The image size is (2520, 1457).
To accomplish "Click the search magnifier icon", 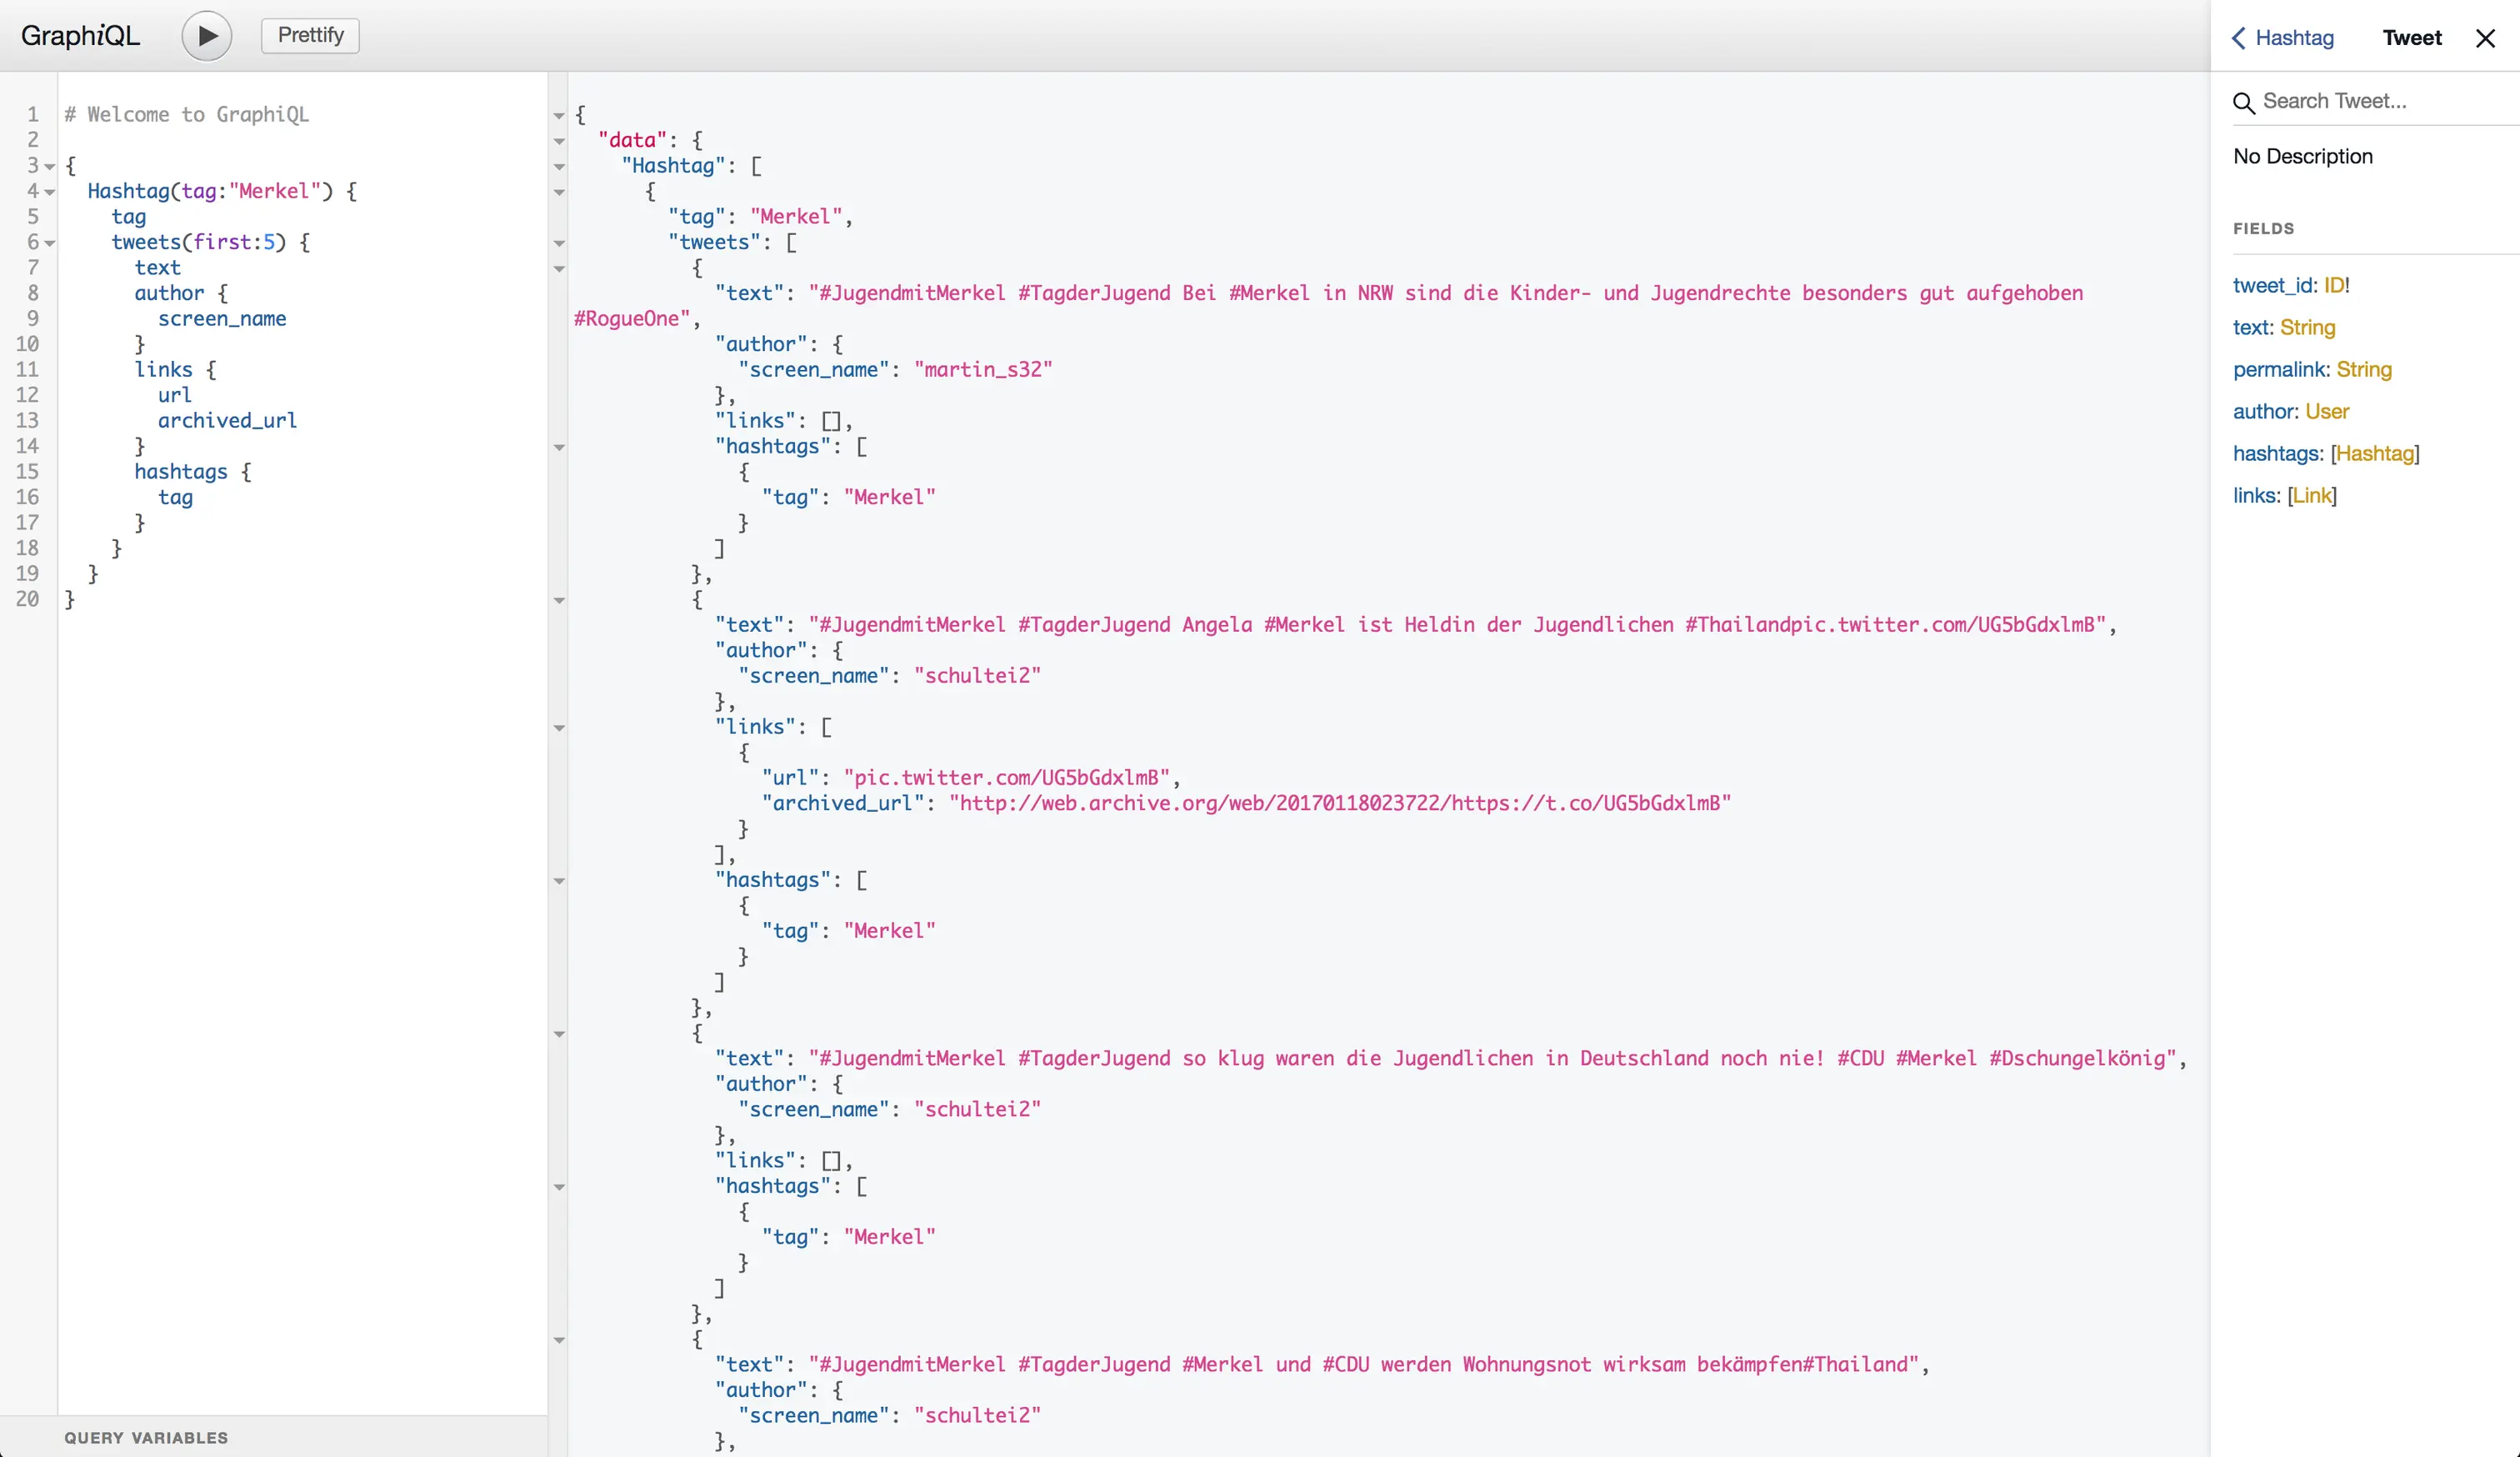I will click(x=2243, y=102).
